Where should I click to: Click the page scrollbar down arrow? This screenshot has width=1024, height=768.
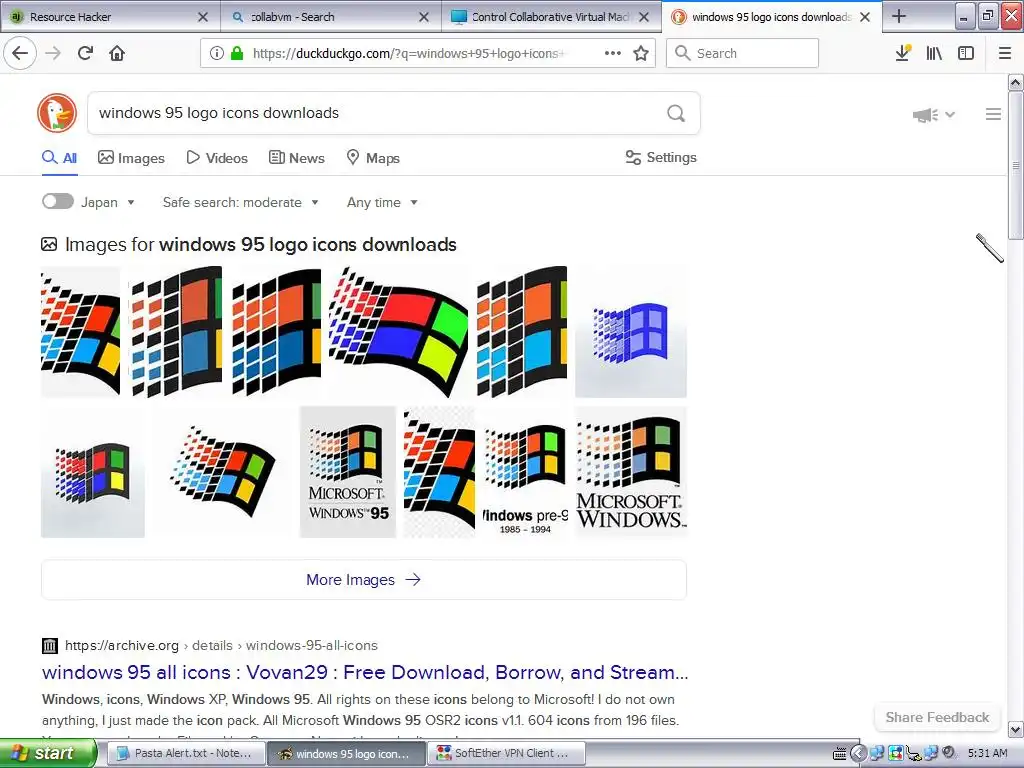pyautogui.click(x=1016, y=729)
